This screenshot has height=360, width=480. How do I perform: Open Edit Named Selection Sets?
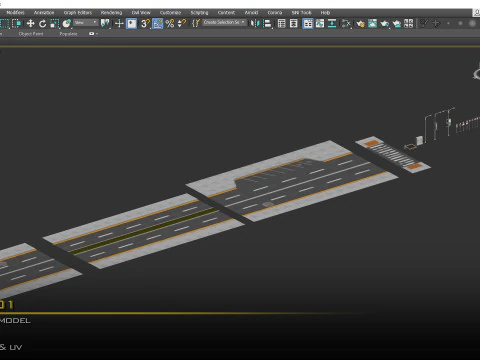tap(196, 23)
